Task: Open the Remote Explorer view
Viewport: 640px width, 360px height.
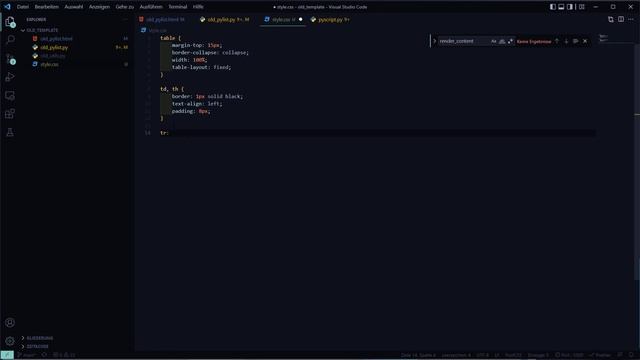Action: (10, 96)
